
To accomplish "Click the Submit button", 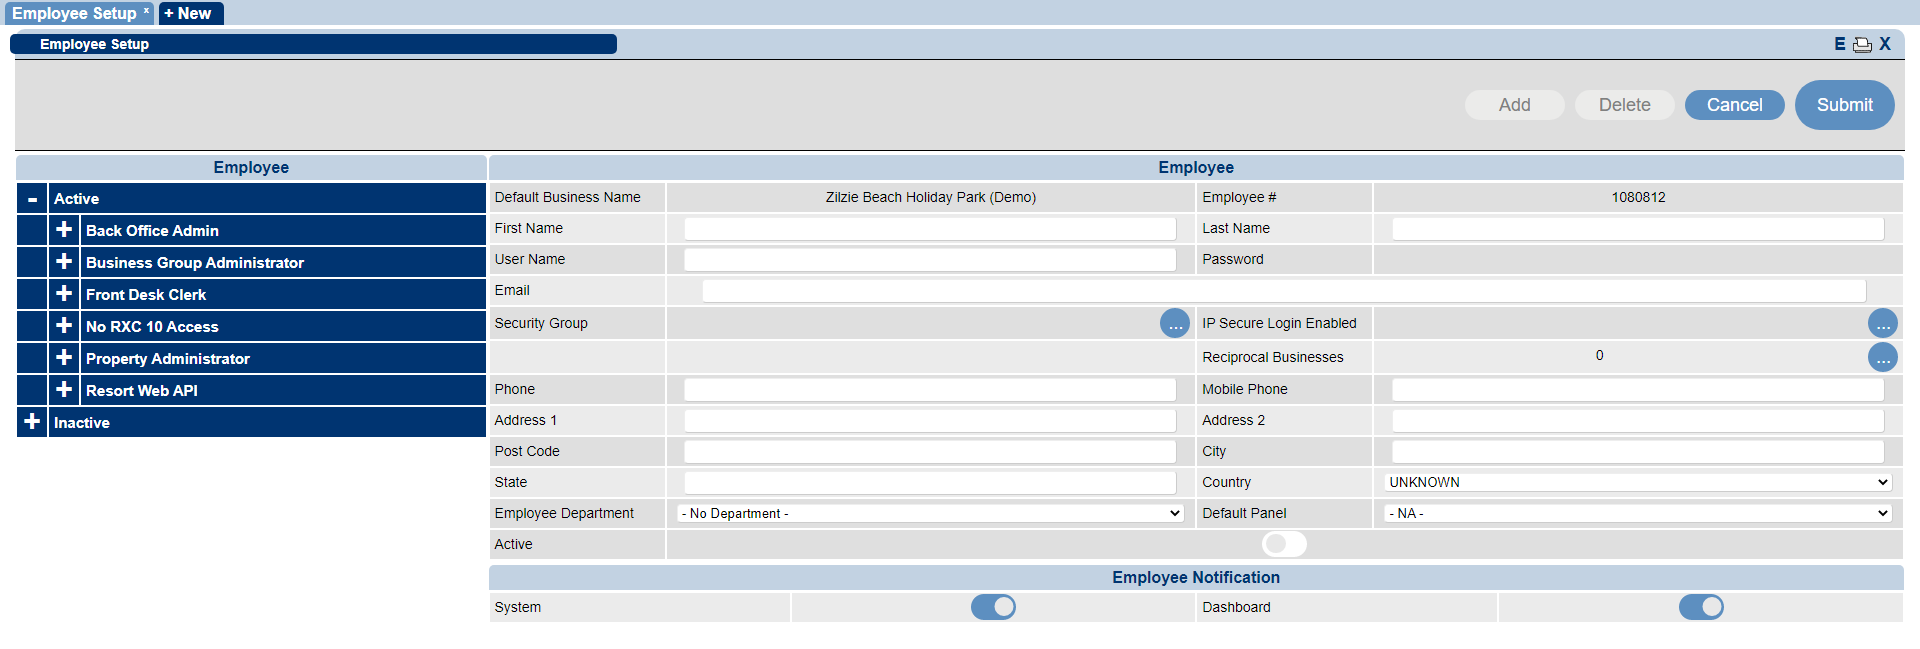I will pos(1844,105).
